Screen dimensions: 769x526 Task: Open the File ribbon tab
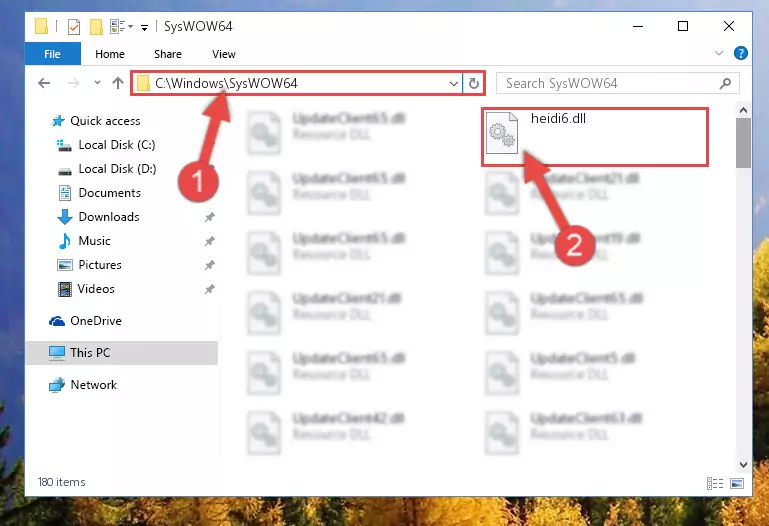(52, 54)
